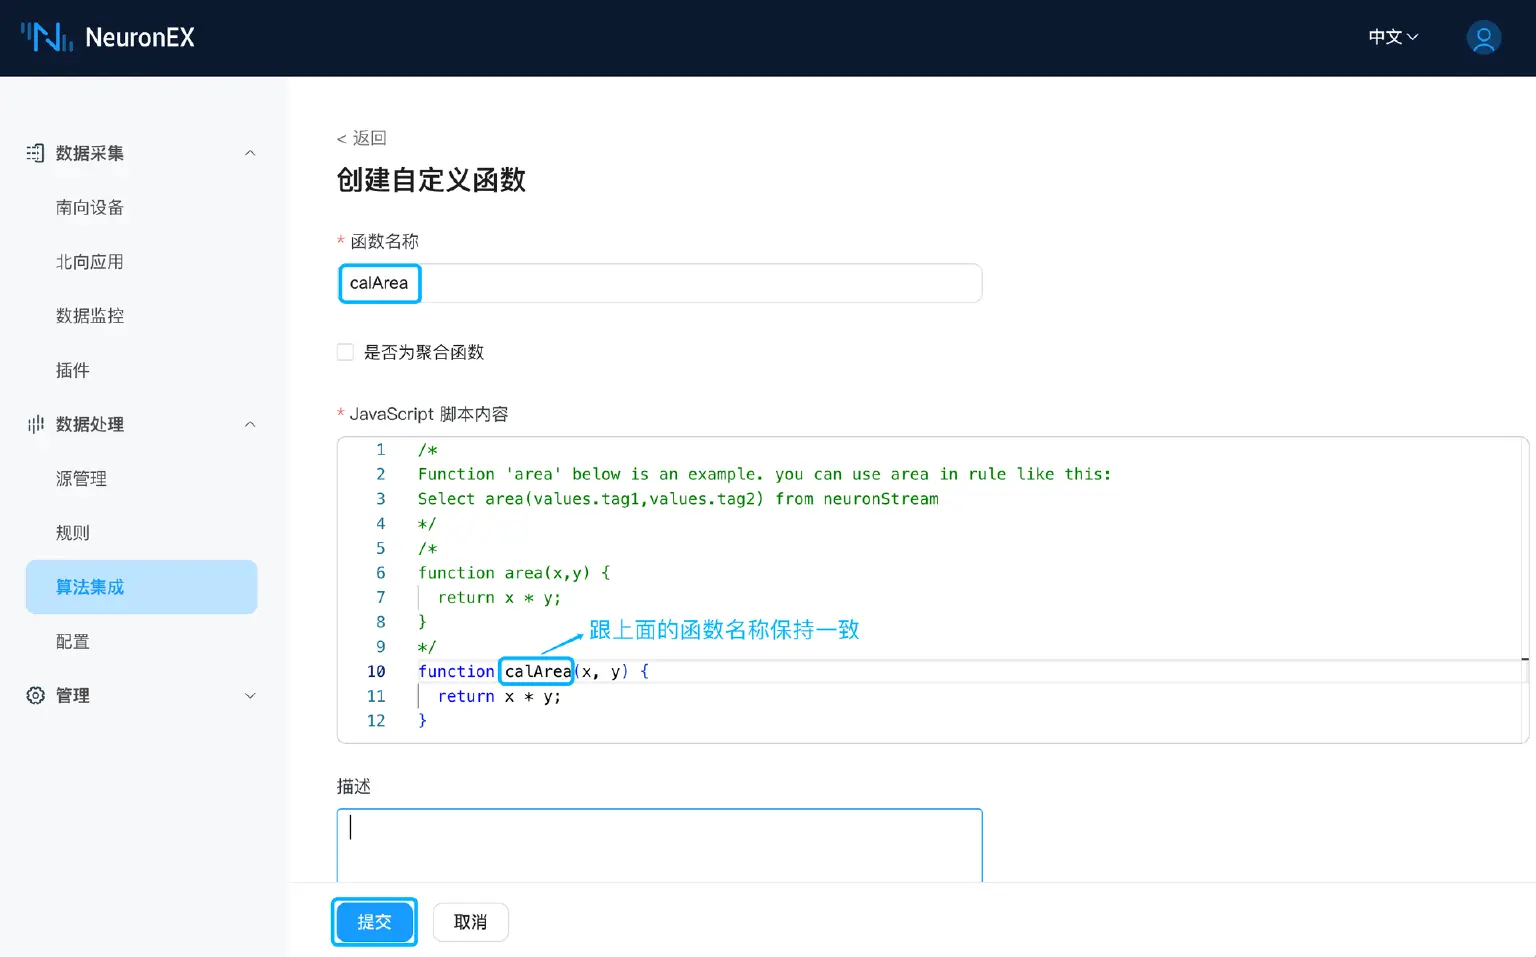Viewport: 1536px width, 957px height.
Task: Click the 数据处理 section icon
Action: [35, 424]
